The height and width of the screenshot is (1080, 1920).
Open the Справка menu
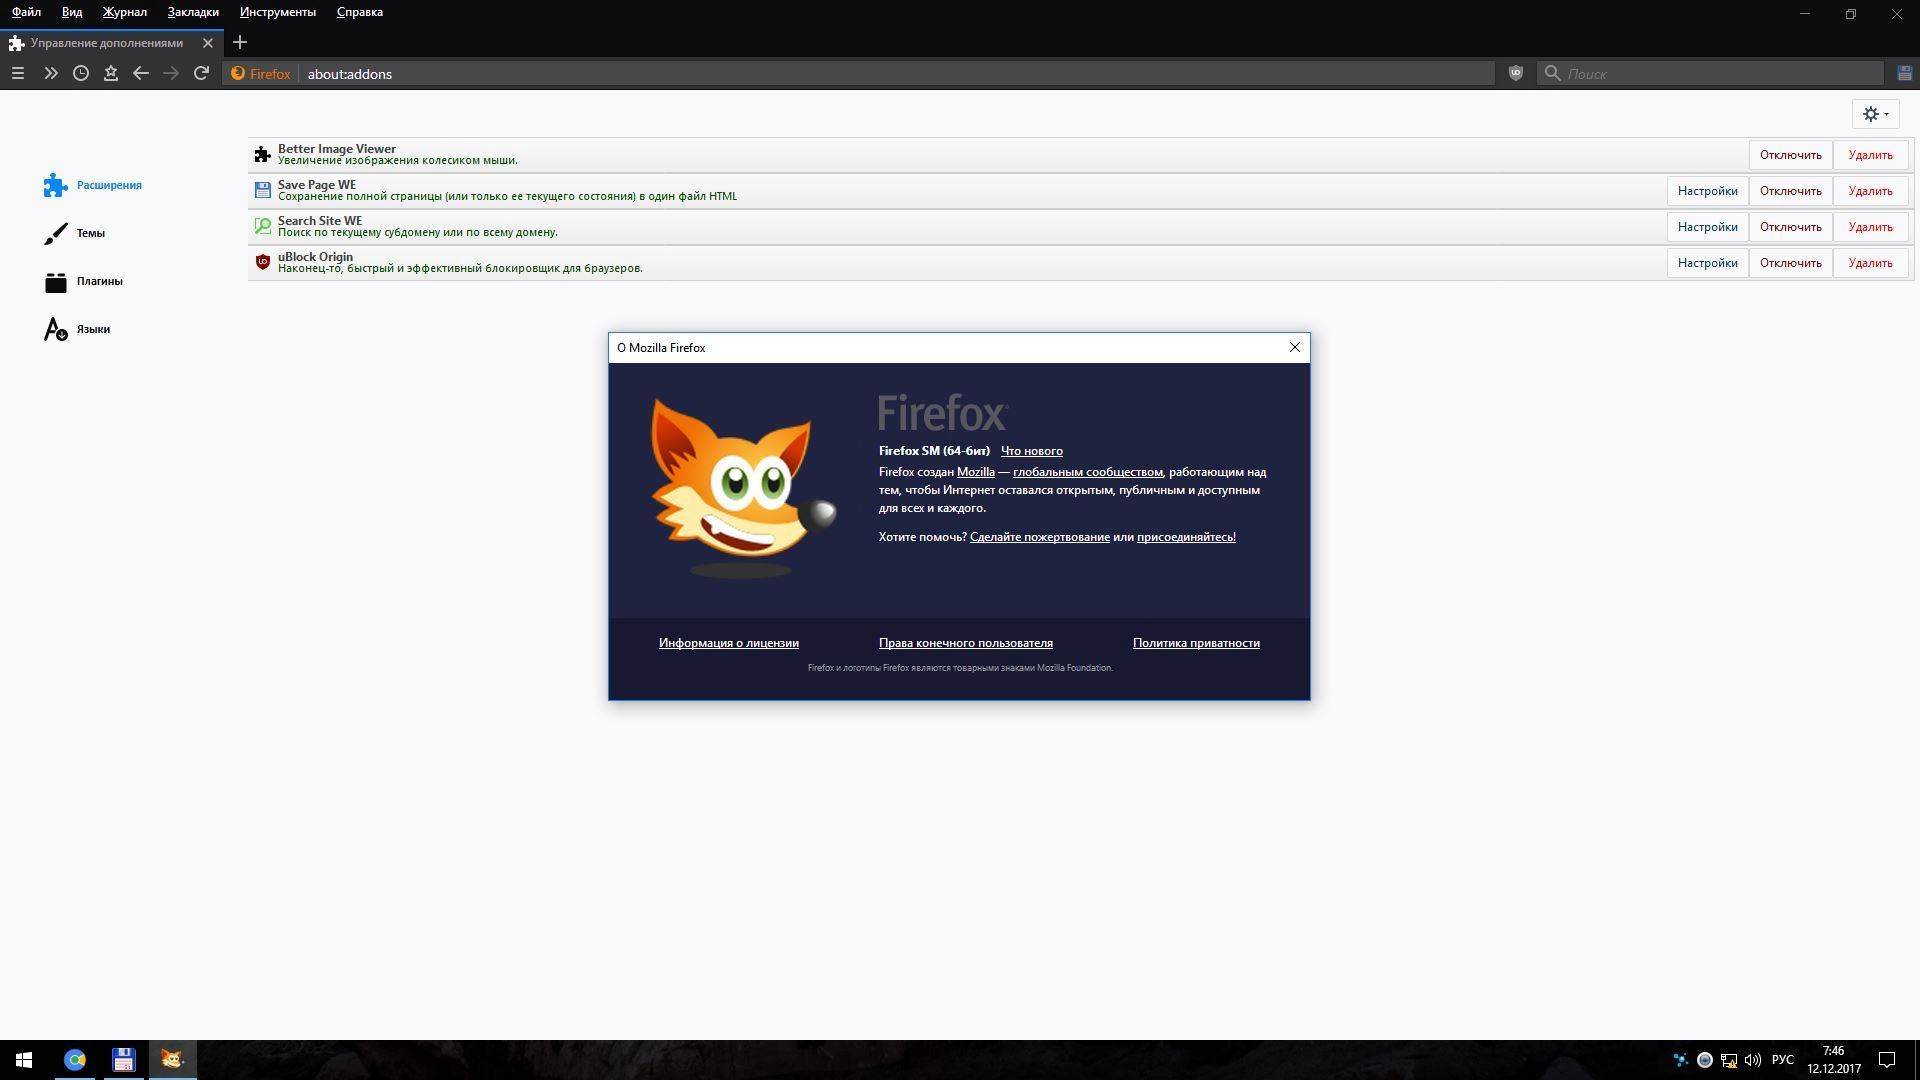click(x=359, y=12)
